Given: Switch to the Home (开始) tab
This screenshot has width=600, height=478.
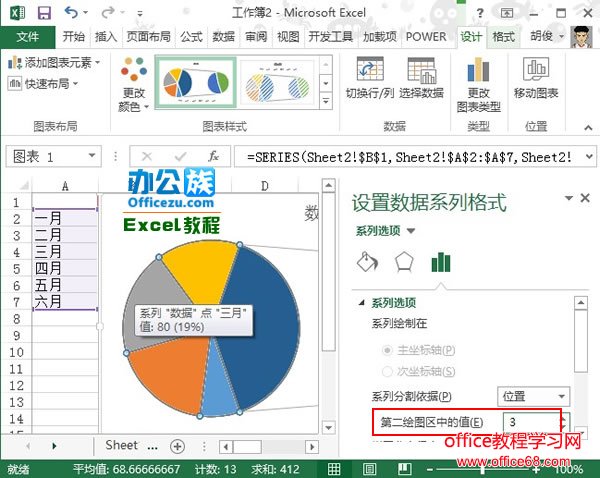Looking at the screenshot, I should pos(73,37).
